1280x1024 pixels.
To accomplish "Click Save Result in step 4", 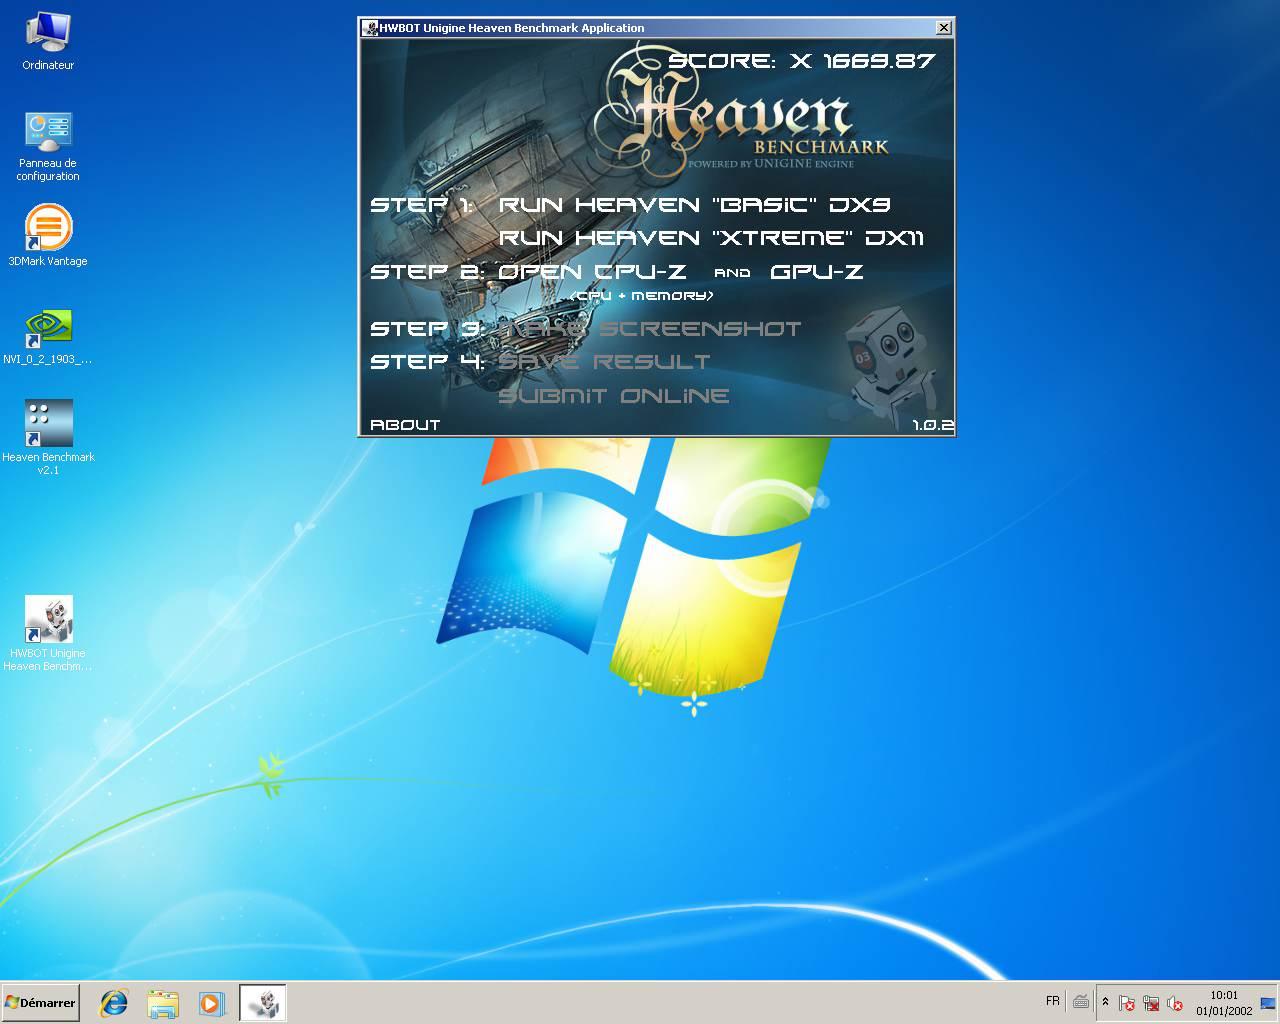I will (604, 362).
